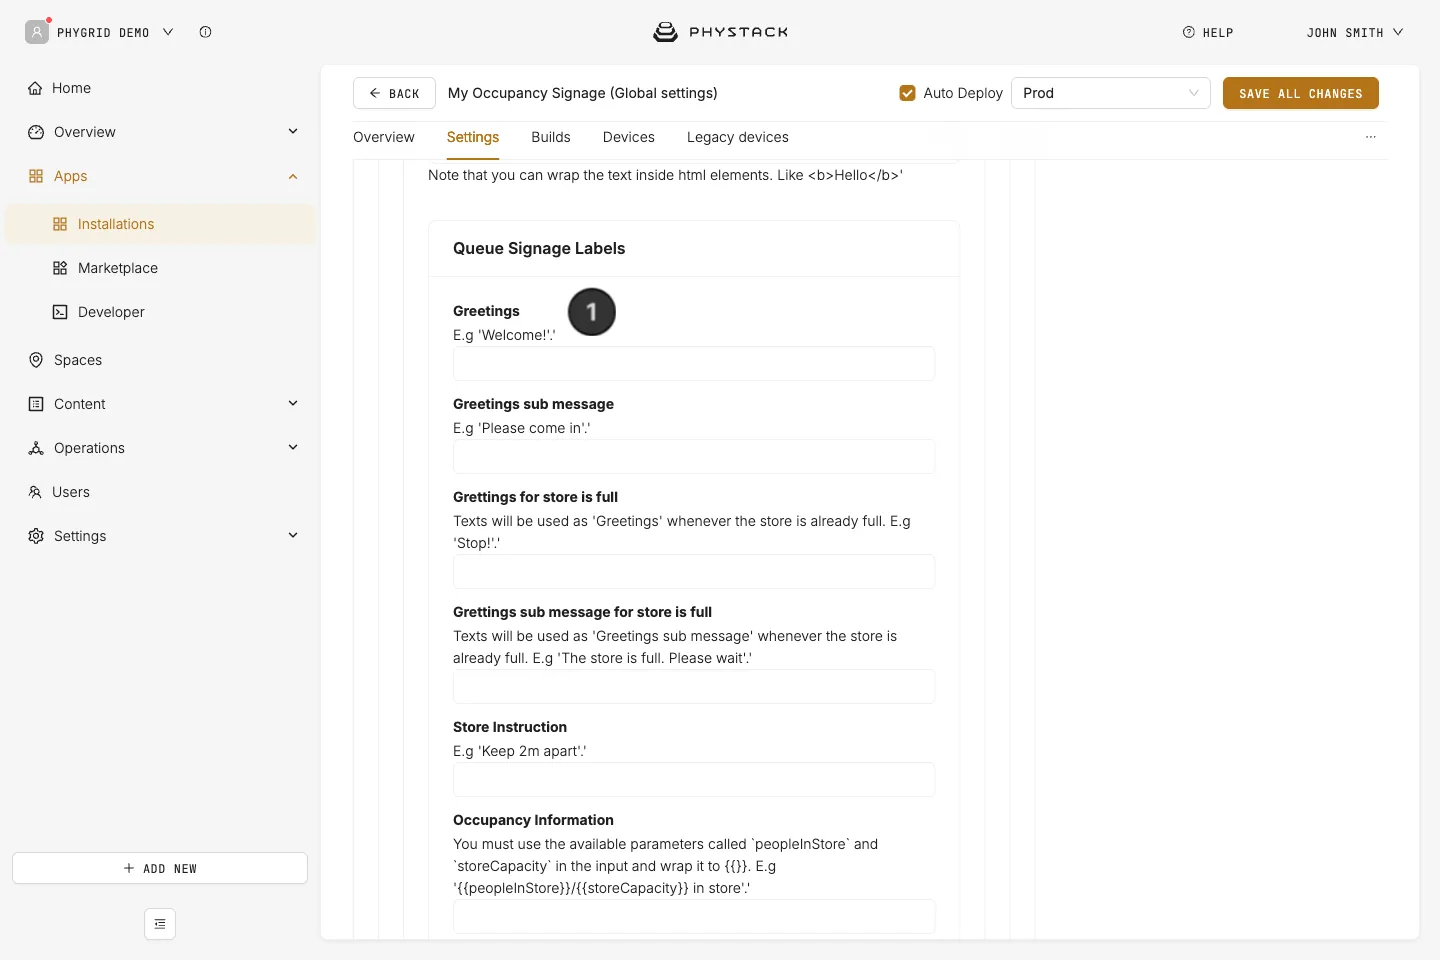Click the Home house icon
Viewport: 1440px width, 960px height.
(x=36, y=88)
